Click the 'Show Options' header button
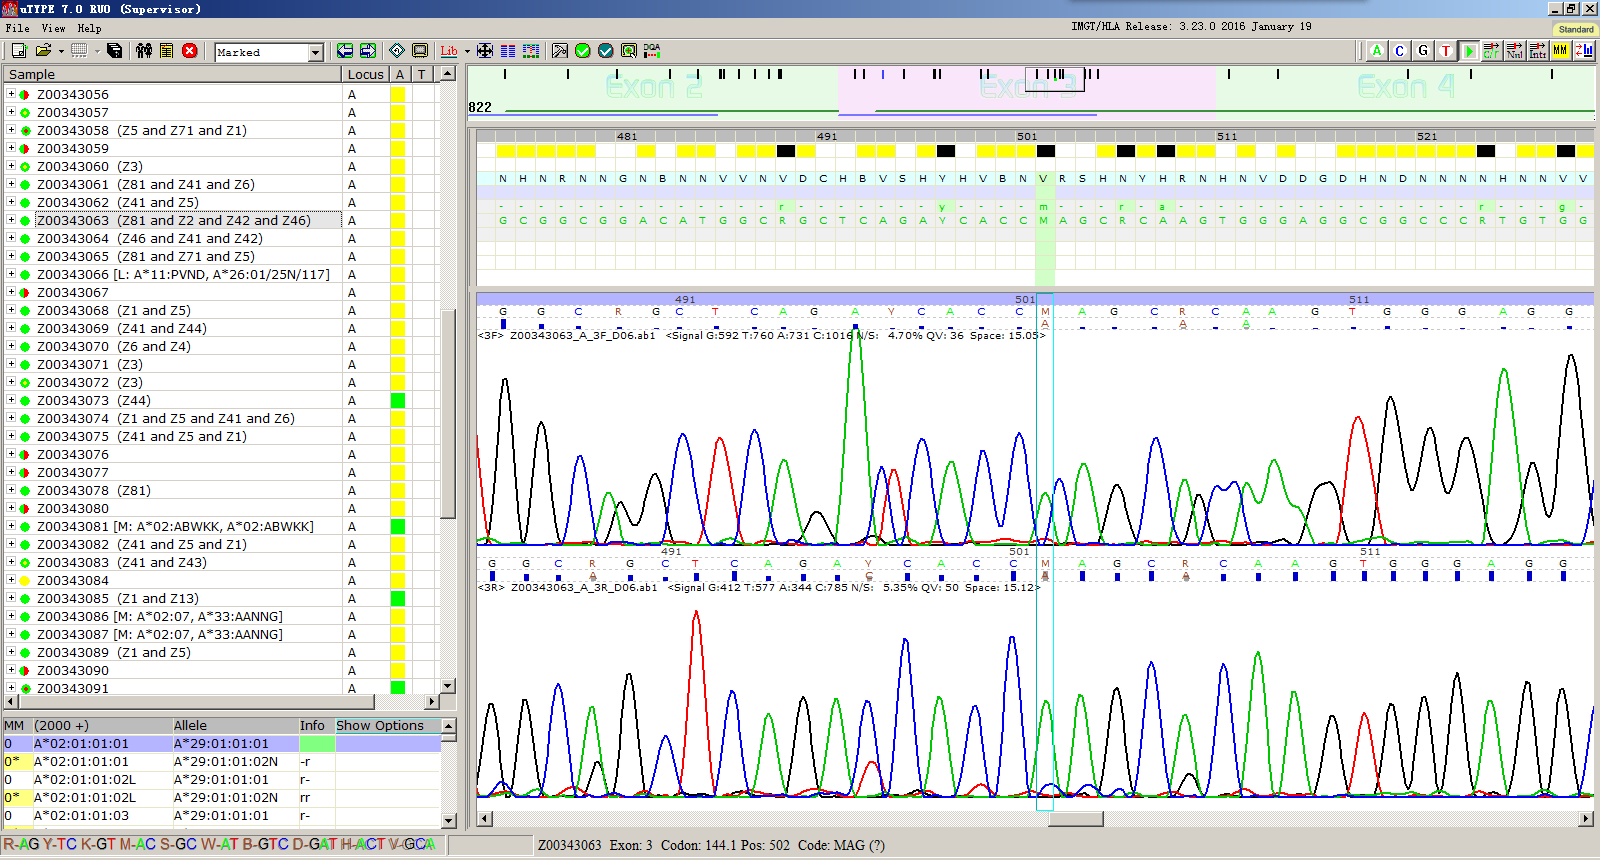The width and height of the screenshot is (1600, 860). [380, 725]
